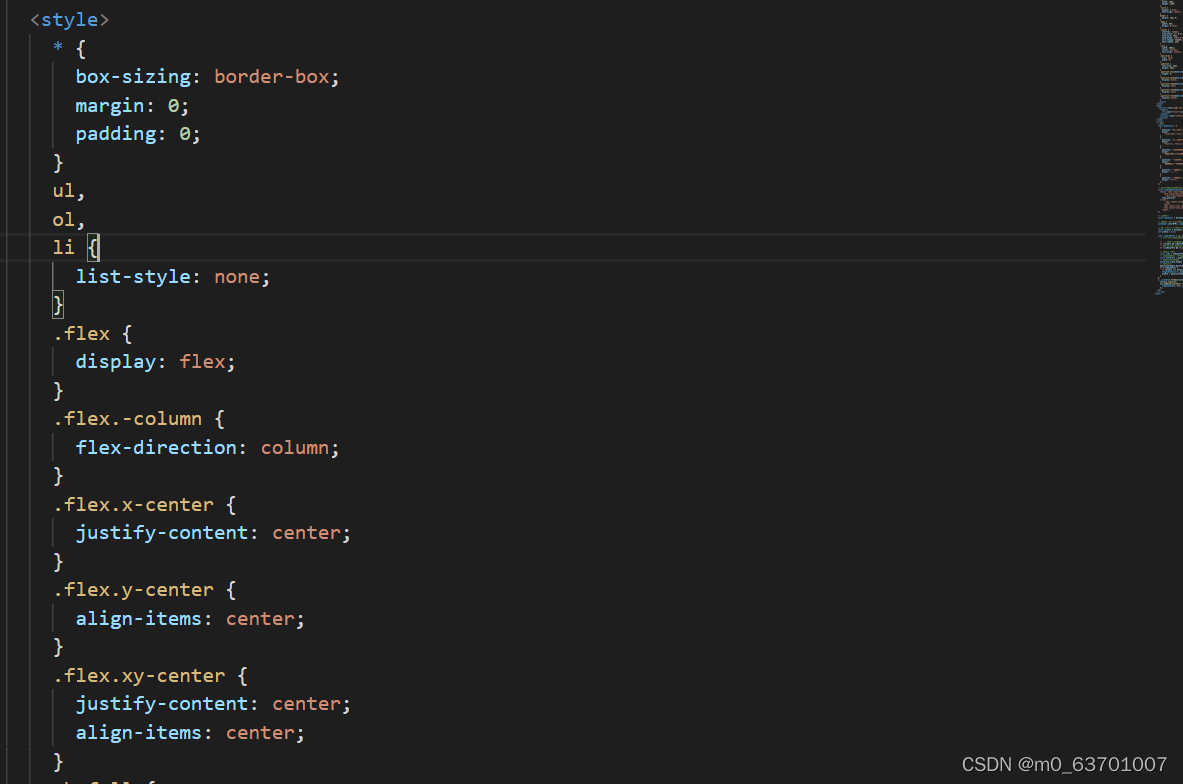Select the <style> opening tag
The height and width of the screenshot is (784, 1183).
click(68, 19)
